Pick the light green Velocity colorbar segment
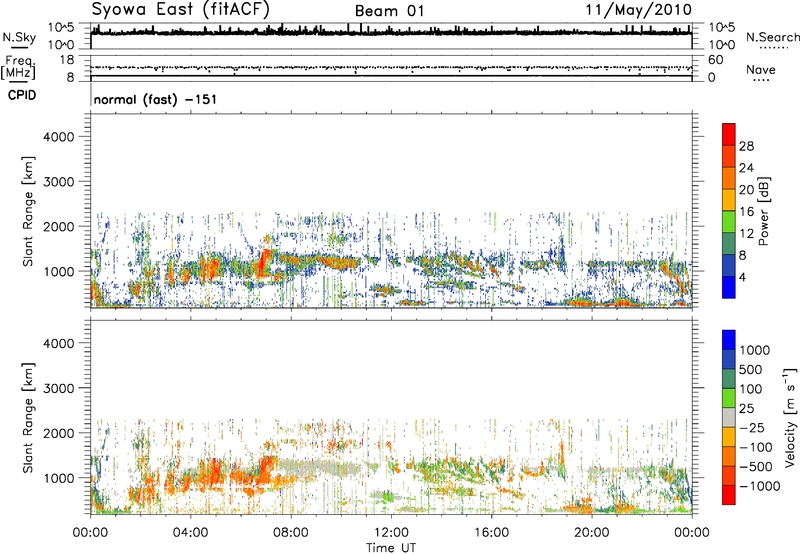 729,399
